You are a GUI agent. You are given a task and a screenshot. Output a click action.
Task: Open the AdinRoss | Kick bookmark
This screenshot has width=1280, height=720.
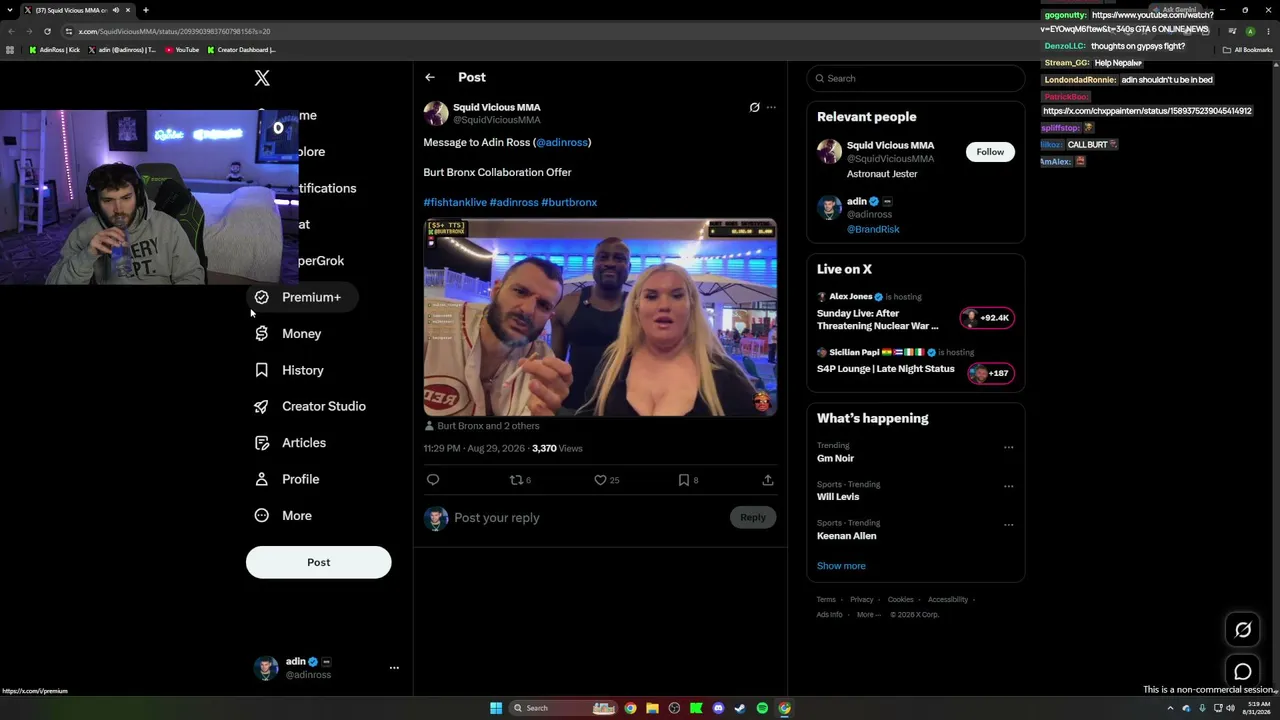(x=55, y=50)
